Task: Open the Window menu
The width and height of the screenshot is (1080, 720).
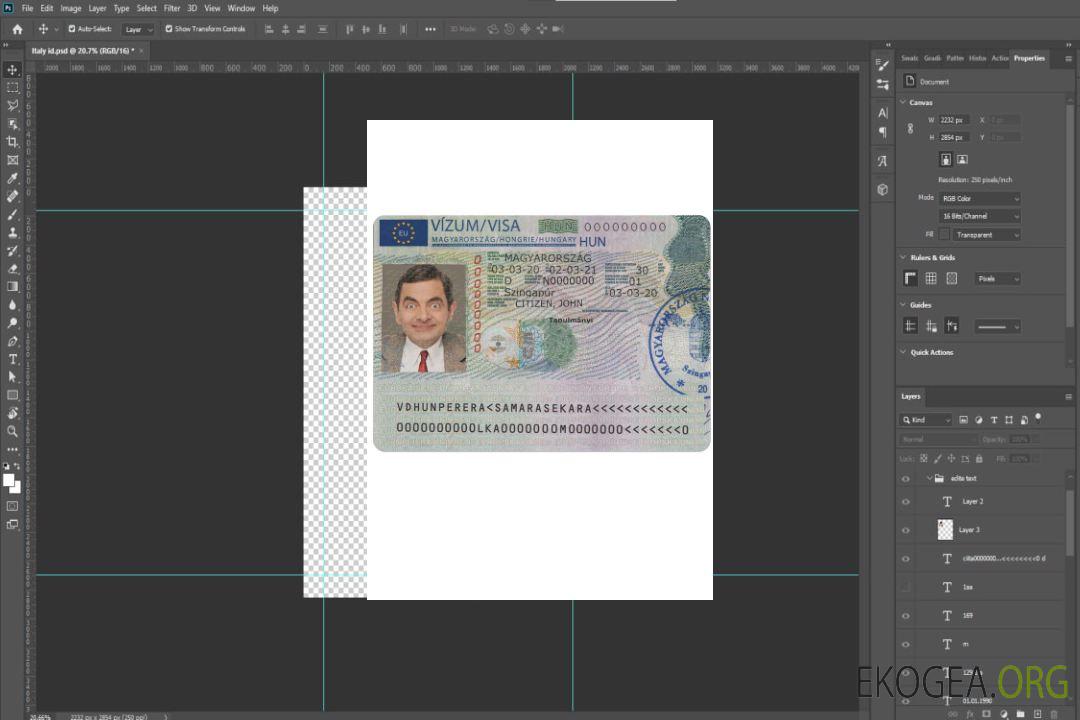Action: click(241, 8)
